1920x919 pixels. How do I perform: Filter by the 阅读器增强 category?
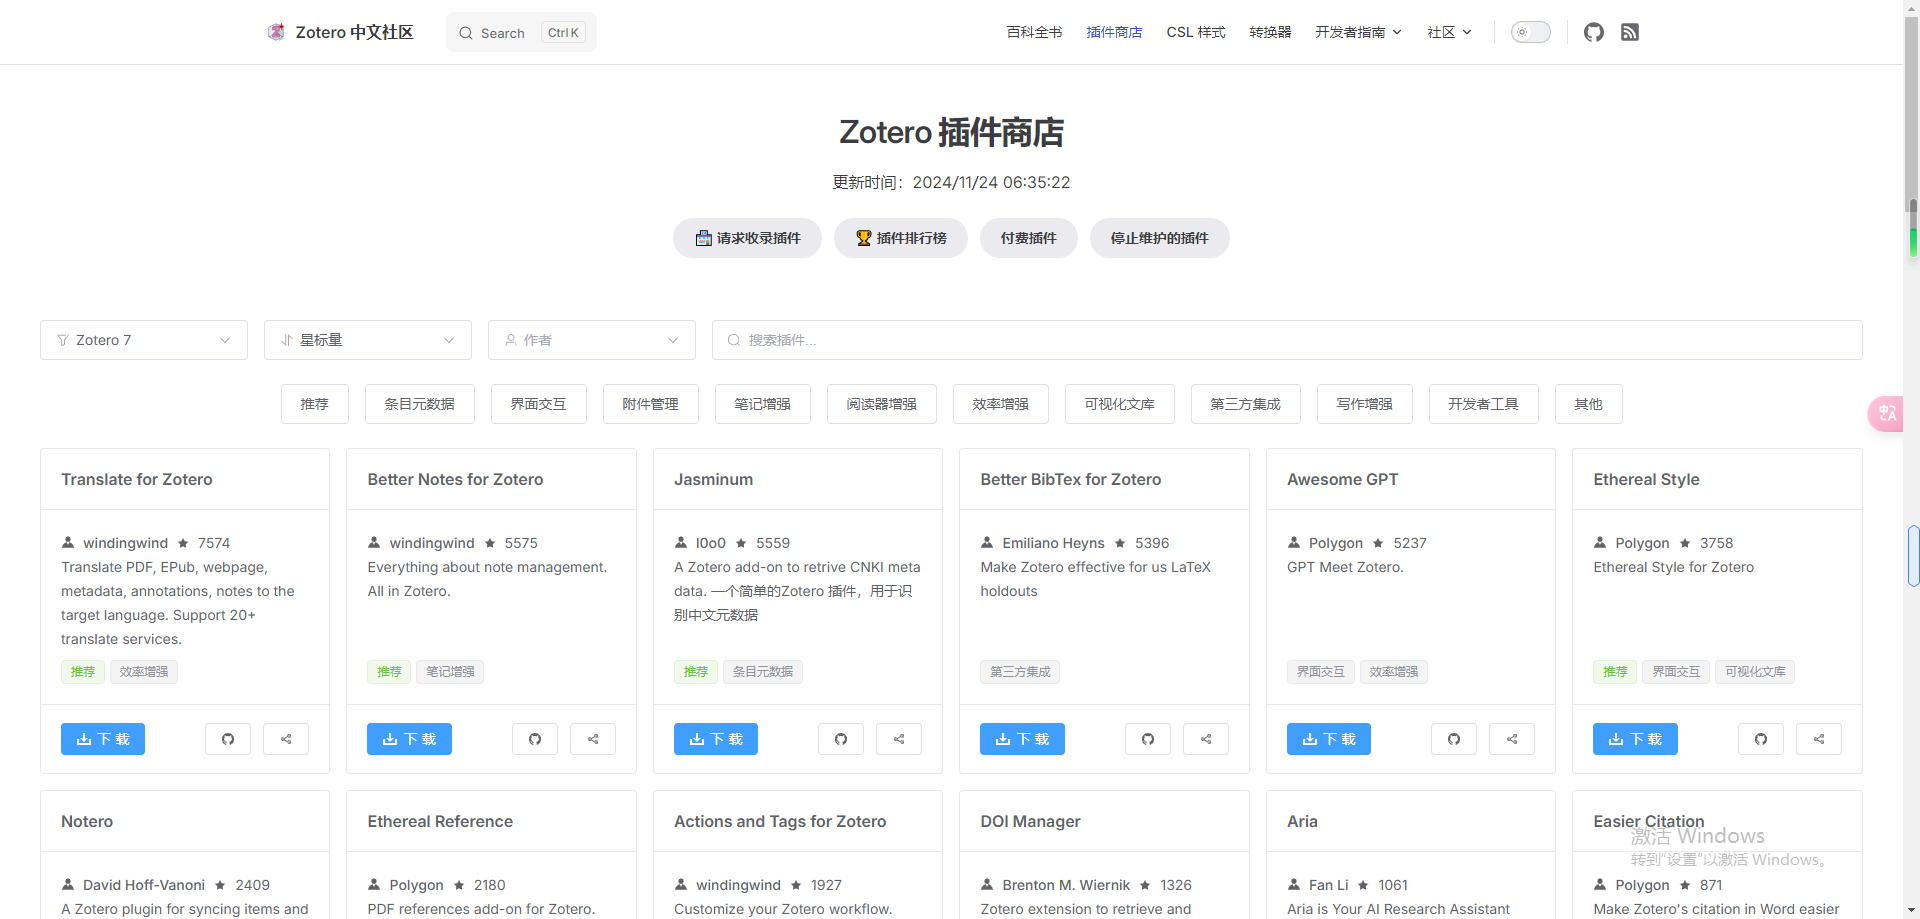click(x=882, y=404)
